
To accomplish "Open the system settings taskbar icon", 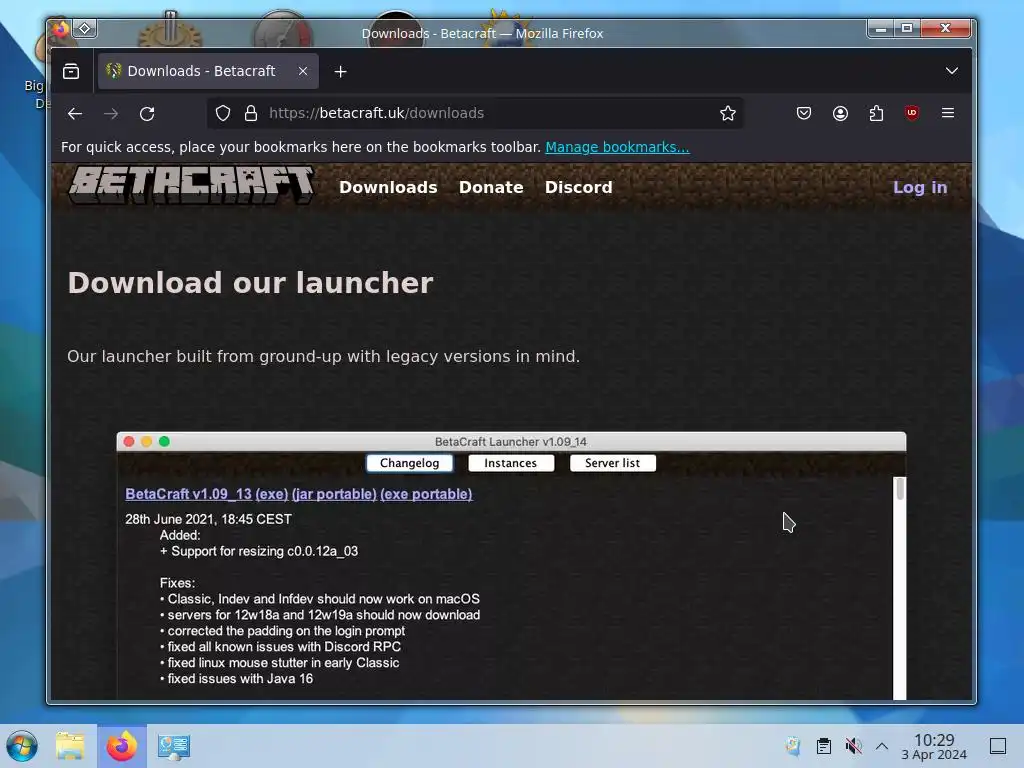I will click(174, 746).
